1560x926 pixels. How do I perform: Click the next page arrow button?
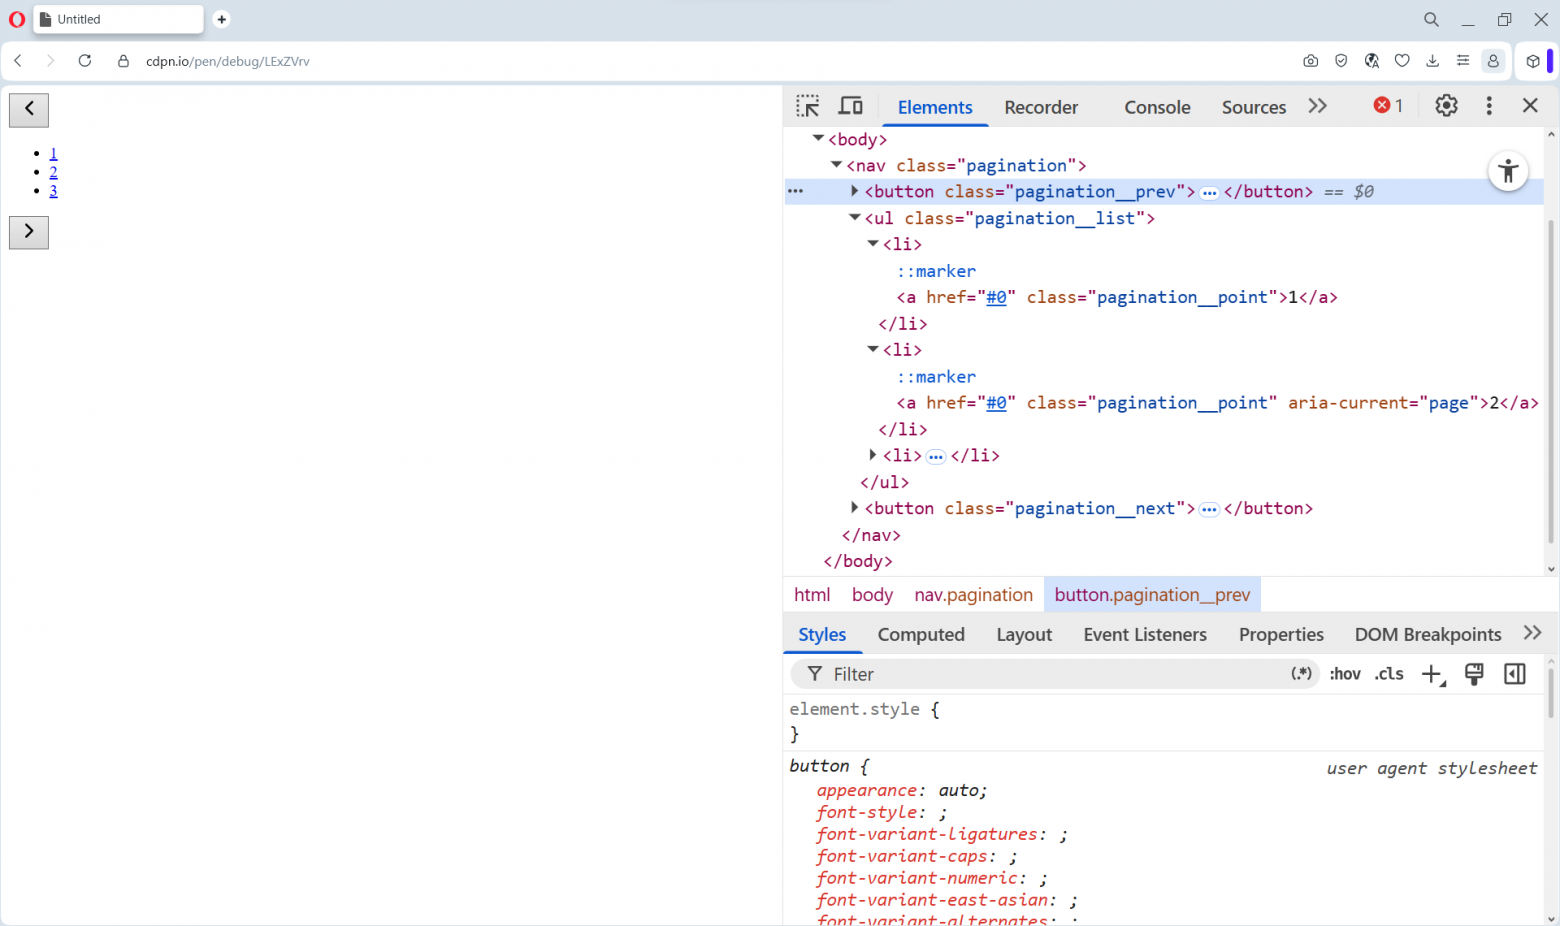(x=29, y=232)
